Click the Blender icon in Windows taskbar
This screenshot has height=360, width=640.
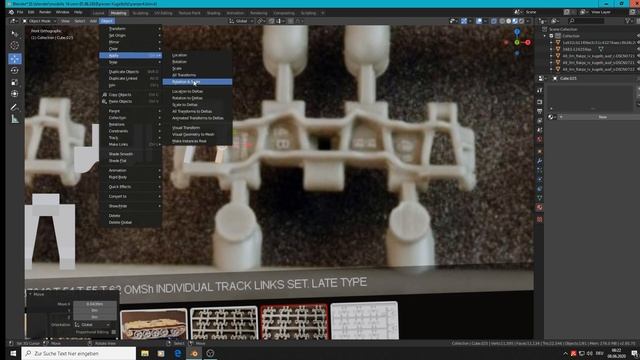(194, 353)
